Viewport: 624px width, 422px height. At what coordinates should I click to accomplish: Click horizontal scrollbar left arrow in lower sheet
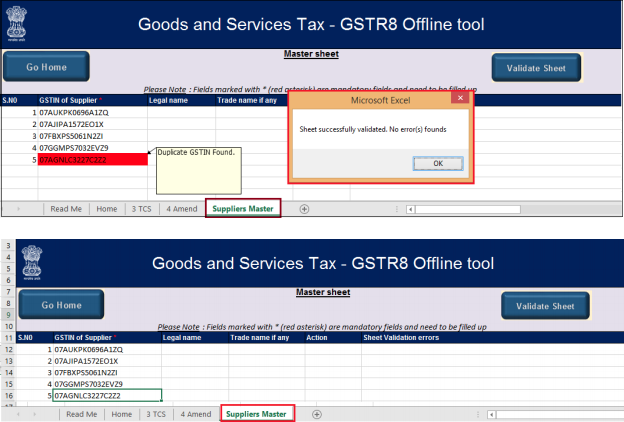(491, 415)
